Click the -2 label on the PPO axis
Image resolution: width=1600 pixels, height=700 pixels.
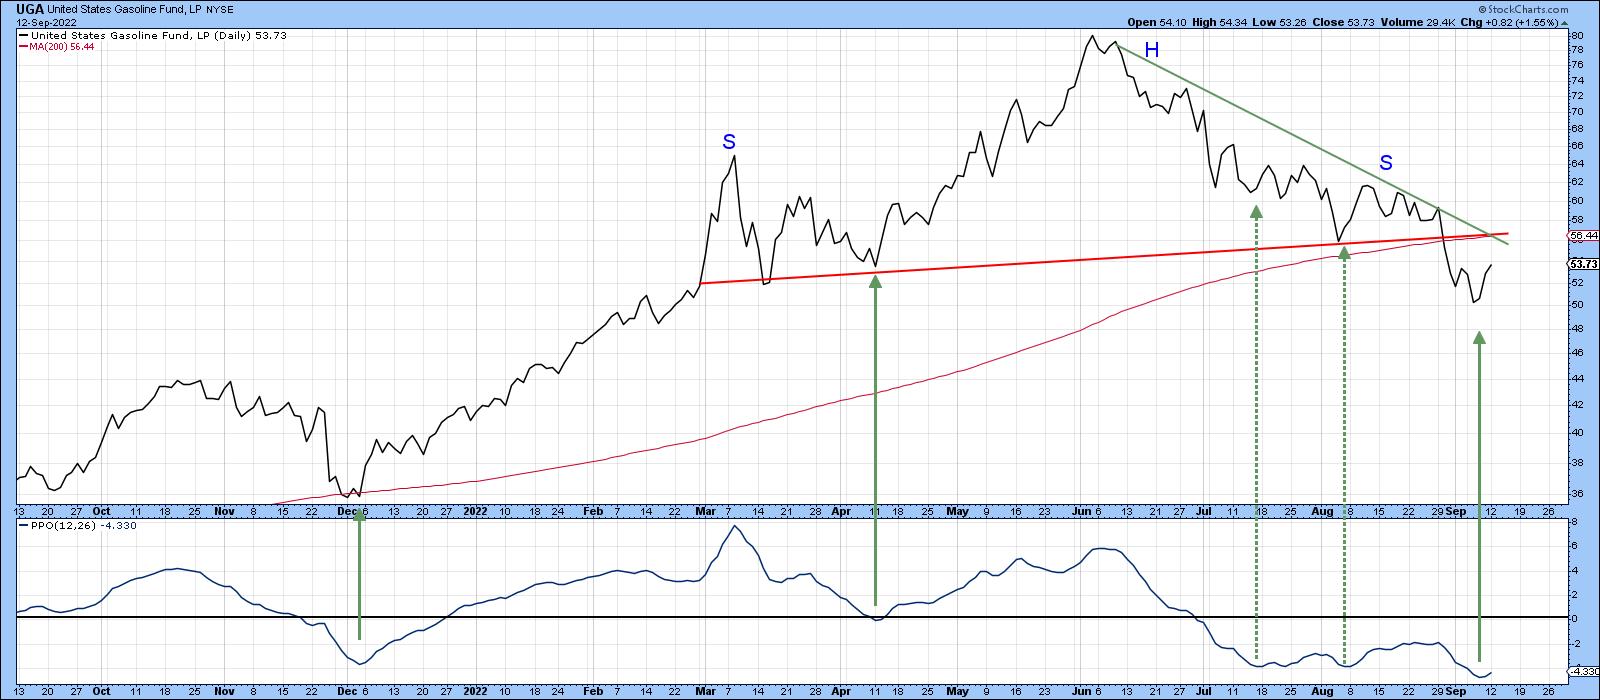1574,643
